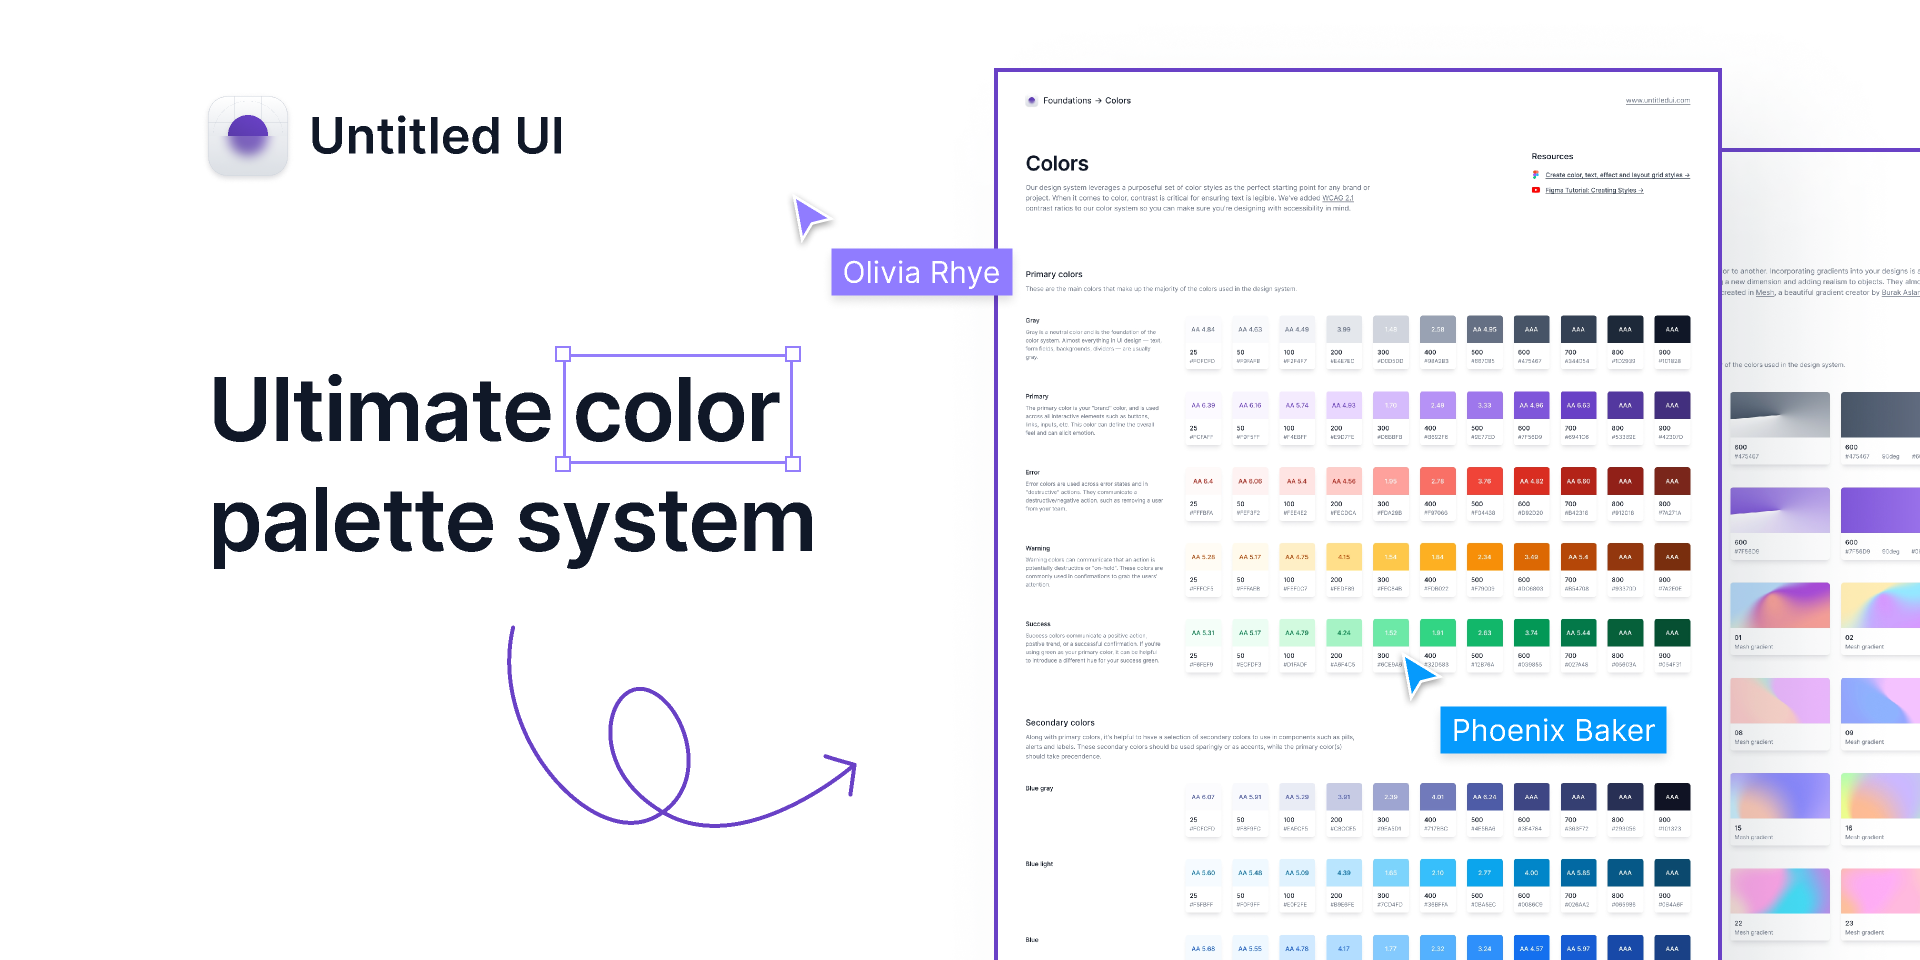Click the Phoenix Baker name tag
Viewport: 1920px width, 960px height.
click(x=1553, y=730)
